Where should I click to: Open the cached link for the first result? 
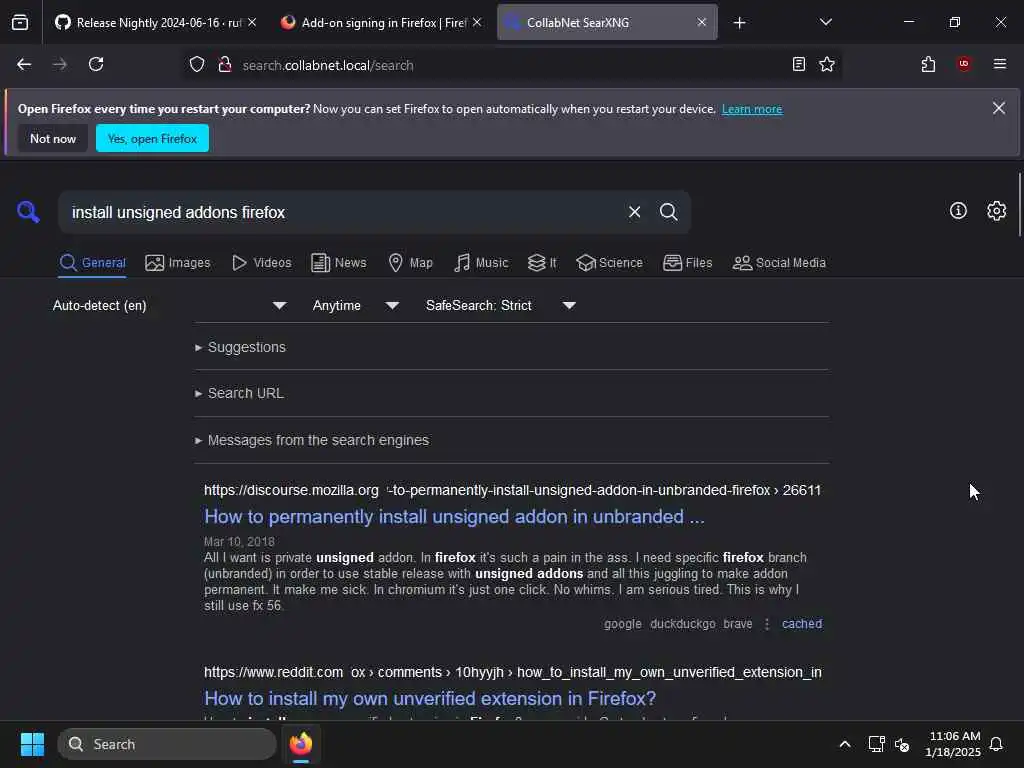(802, 624)
